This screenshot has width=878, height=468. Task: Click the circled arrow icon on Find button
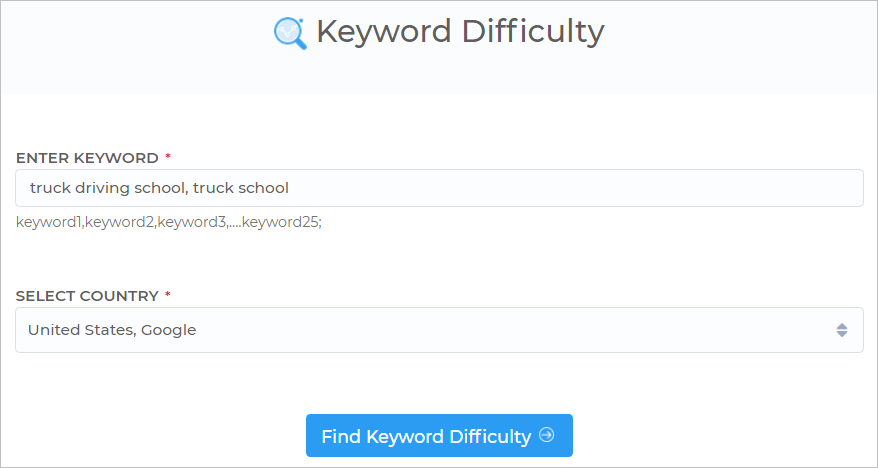(547, 435)
